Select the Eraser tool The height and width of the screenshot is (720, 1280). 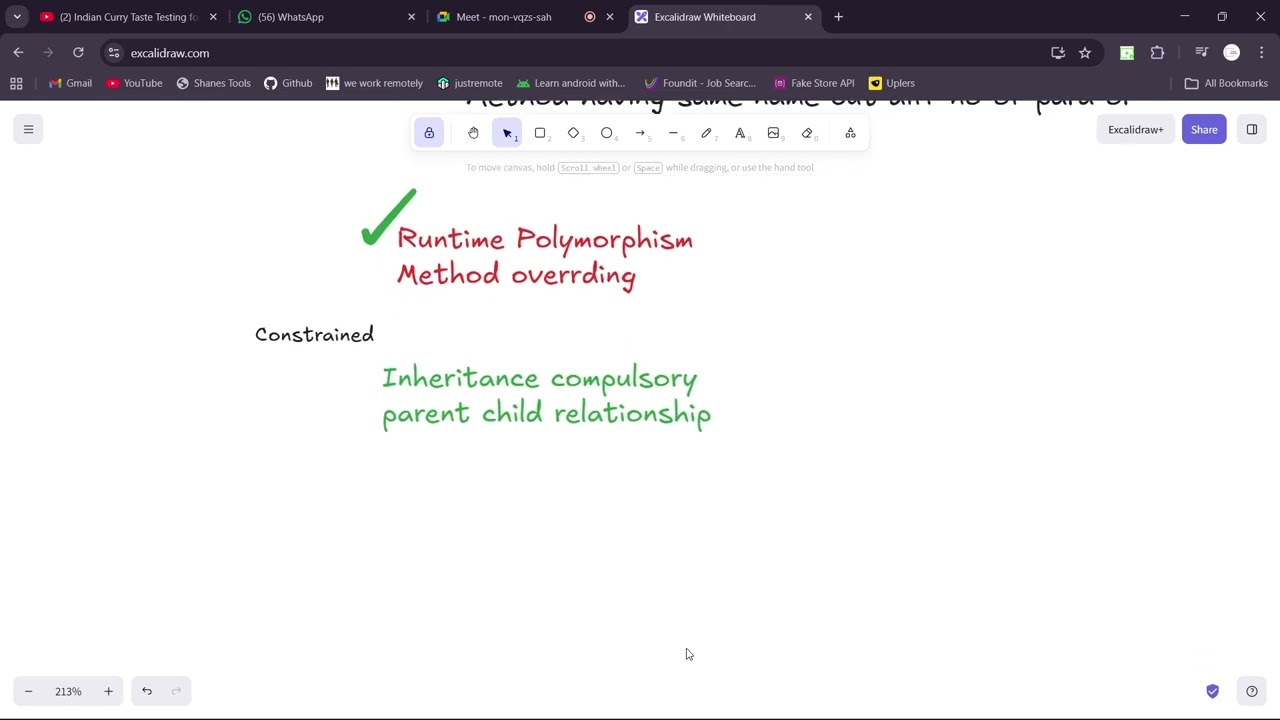pyautogui.click(x=807, y=133)
